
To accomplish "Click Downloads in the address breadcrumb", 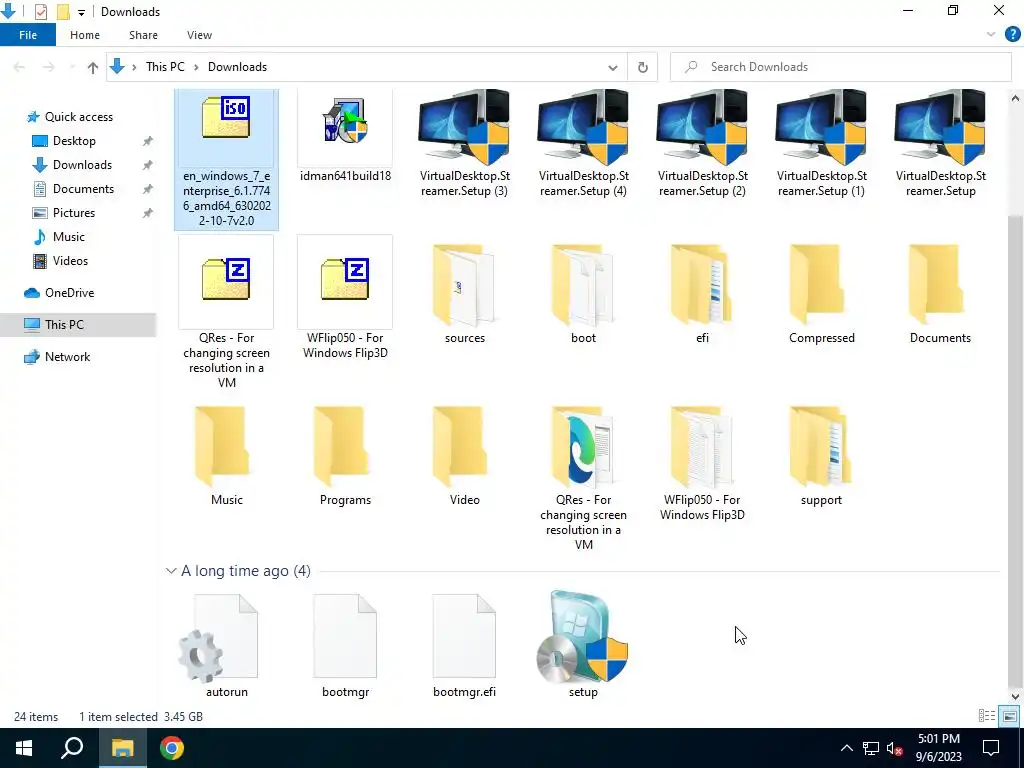I will 237,67.
